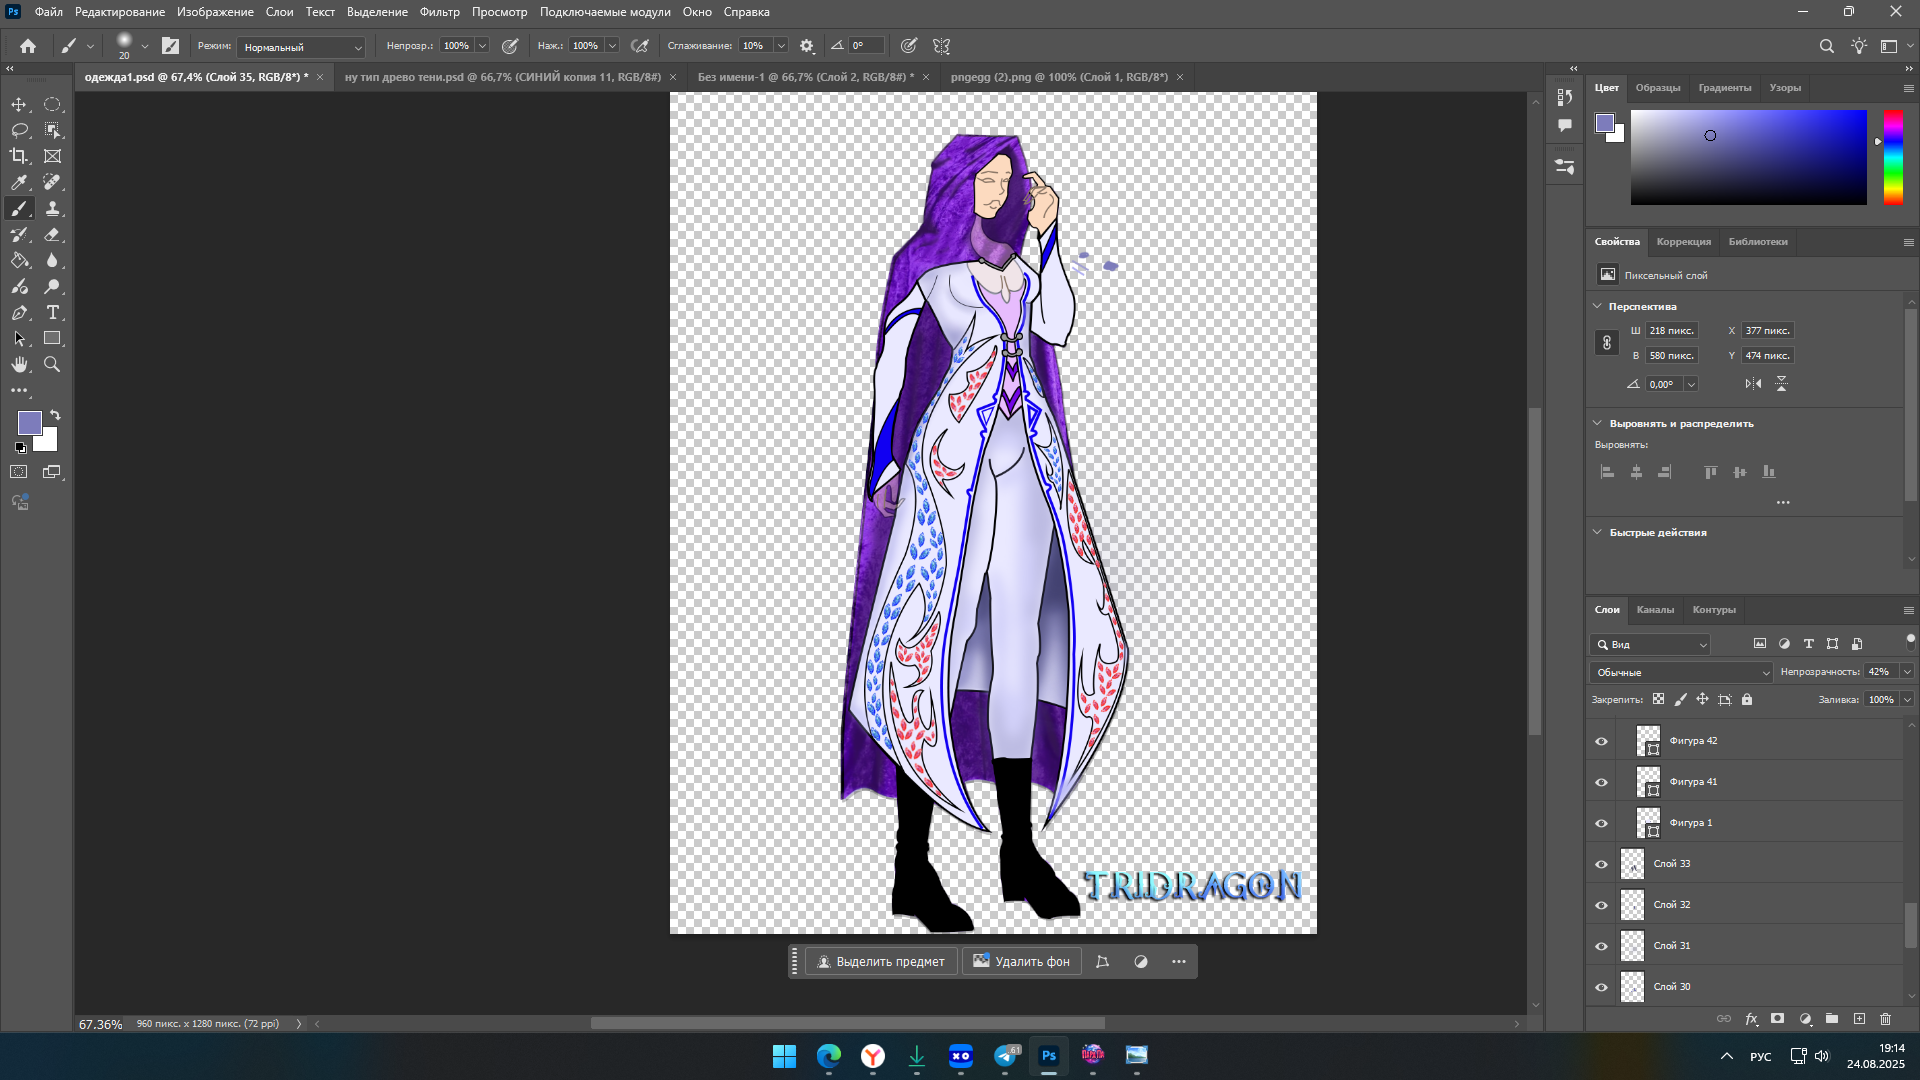Click the rainbow hue slider strip

(x=1893, y=157)
